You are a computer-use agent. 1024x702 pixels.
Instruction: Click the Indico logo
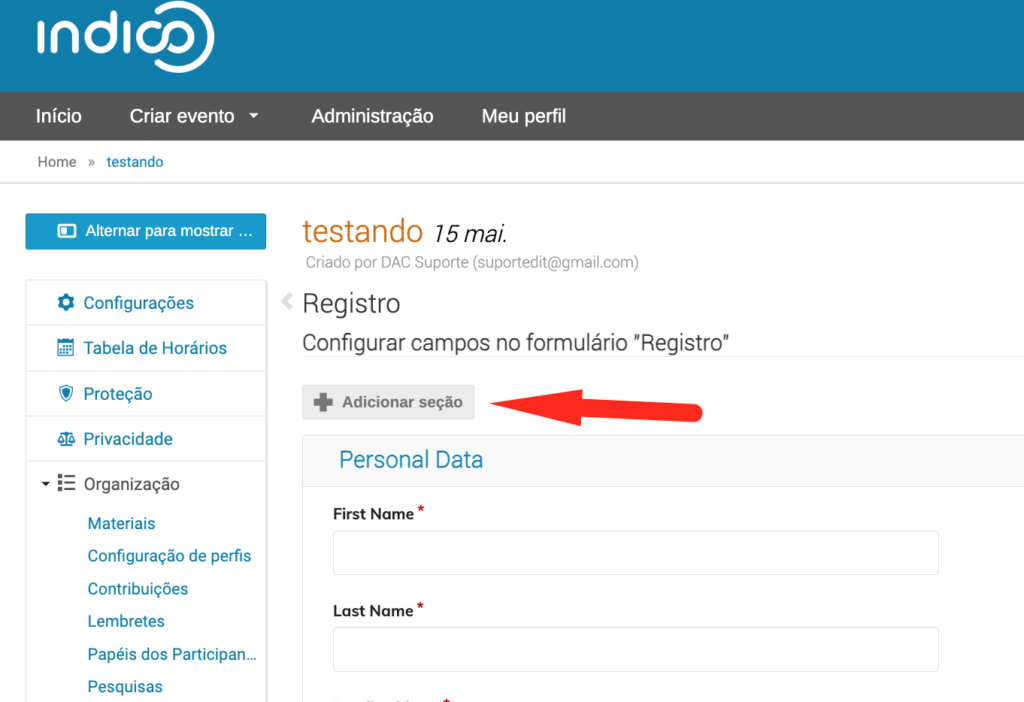tap(125, 37)
